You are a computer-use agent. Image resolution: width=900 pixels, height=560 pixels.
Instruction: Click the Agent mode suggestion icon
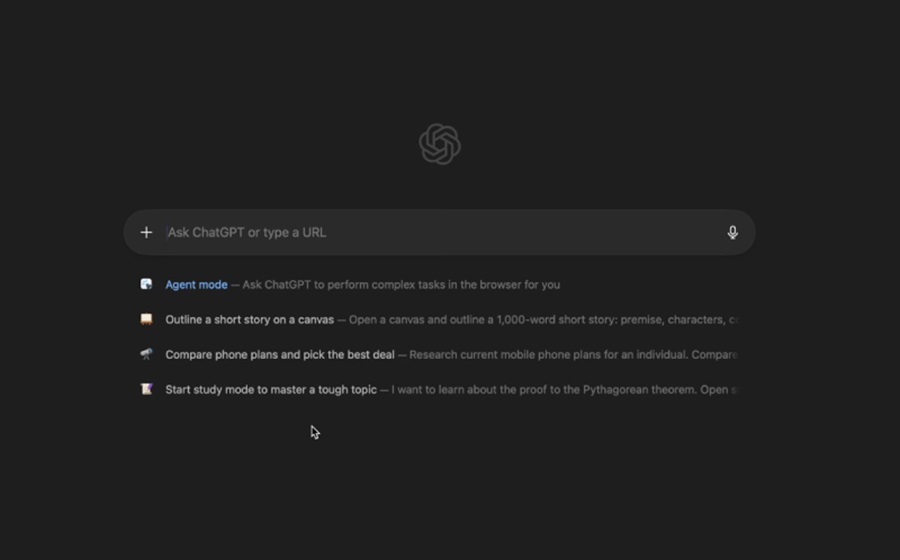click(146, 284)
